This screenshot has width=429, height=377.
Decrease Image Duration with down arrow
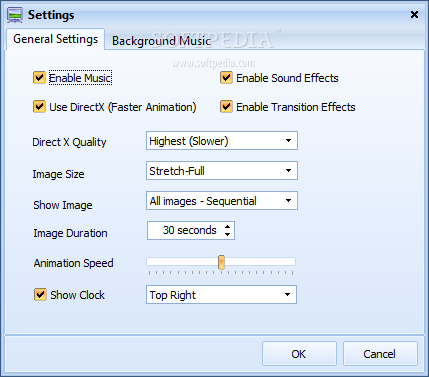[x=227, y=234]
